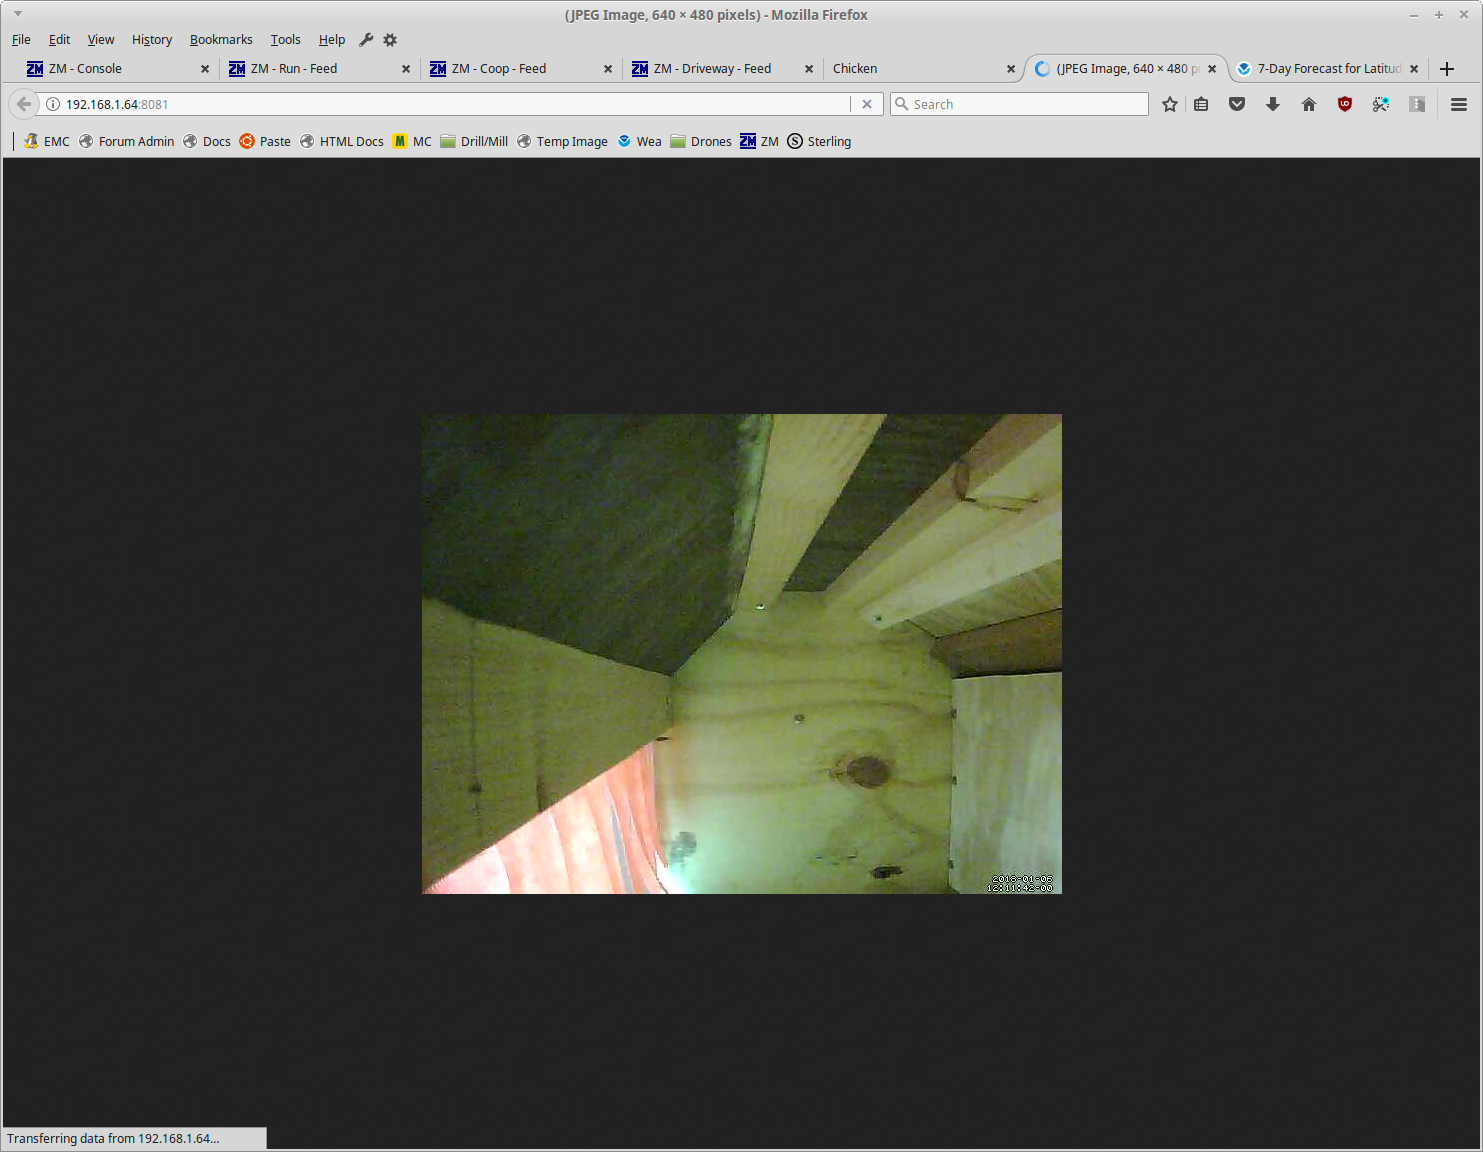This screenshot has width=1483, height=1152.
Task: Open the ZM bookmark
Action: tap(759, 141)
